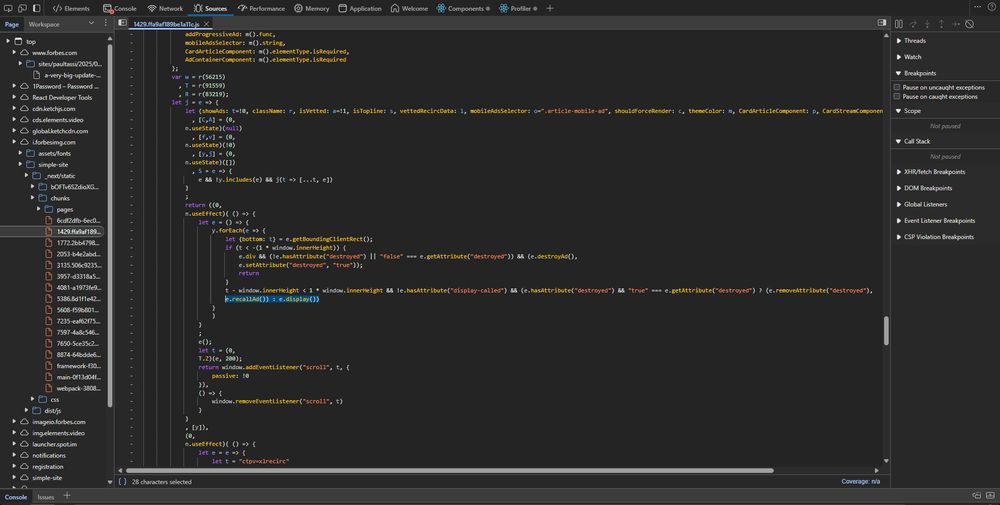Toggle the navigator sidebar icon
Viewport: 1000px width, 505px height.
[x=122, y=23]
